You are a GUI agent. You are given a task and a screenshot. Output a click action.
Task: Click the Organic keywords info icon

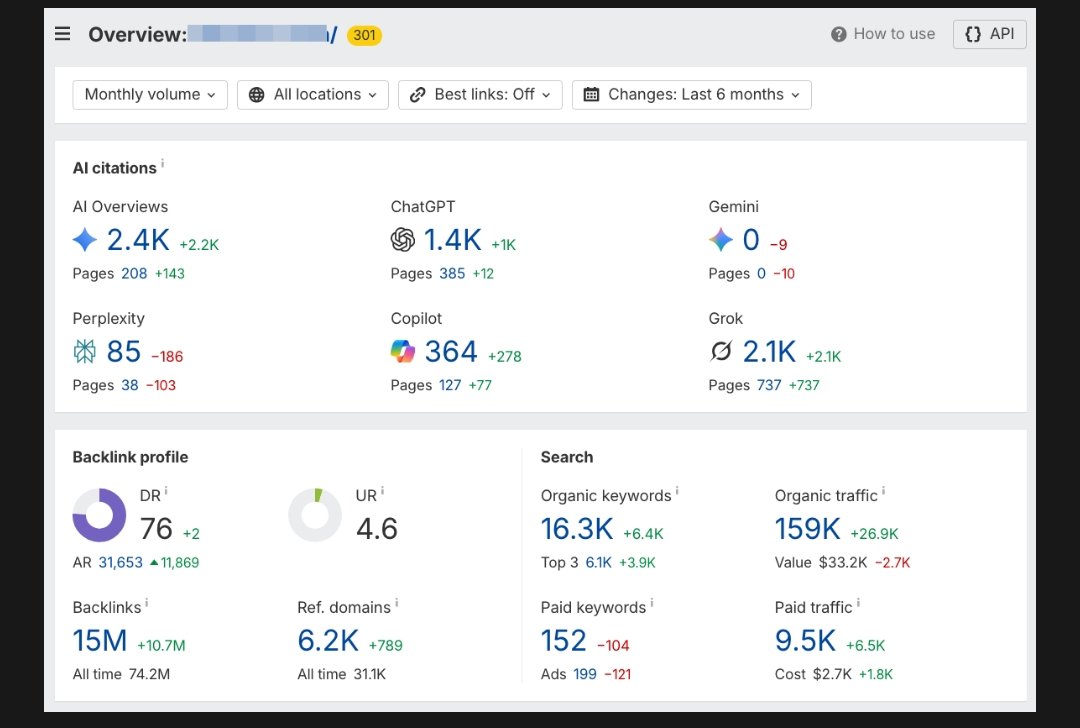[x=677, y=491]
